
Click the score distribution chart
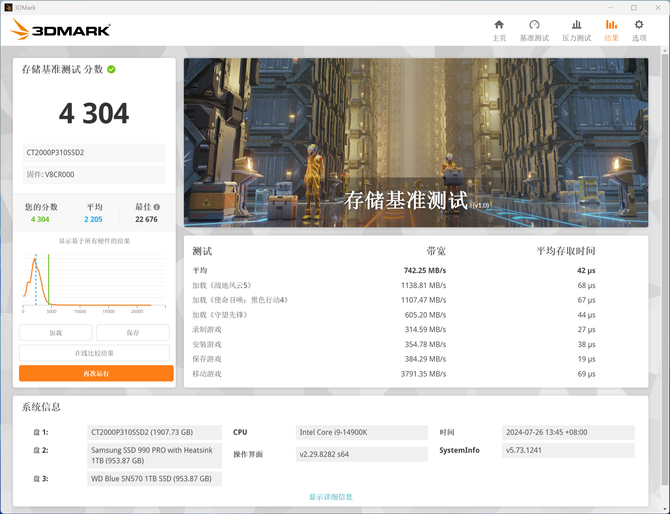click(x=94, y=282)
